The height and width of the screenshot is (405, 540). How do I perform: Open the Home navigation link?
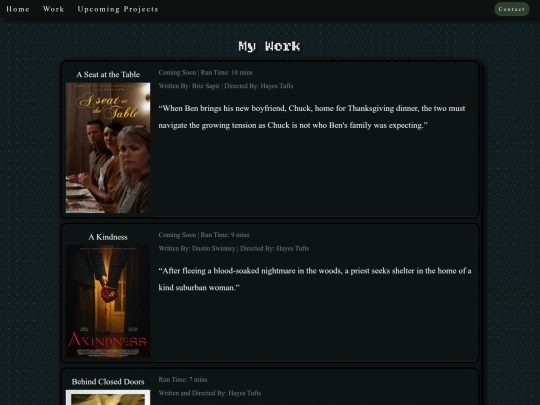[18, 9]
